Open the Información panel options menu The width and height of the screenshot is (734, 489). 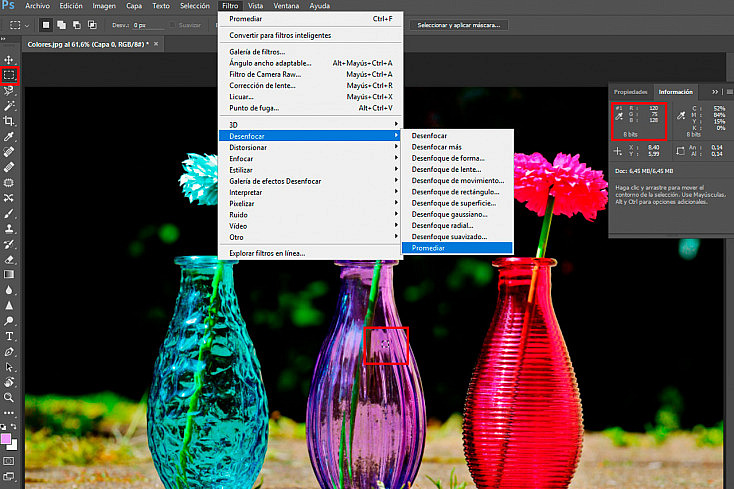coord(729,92)
